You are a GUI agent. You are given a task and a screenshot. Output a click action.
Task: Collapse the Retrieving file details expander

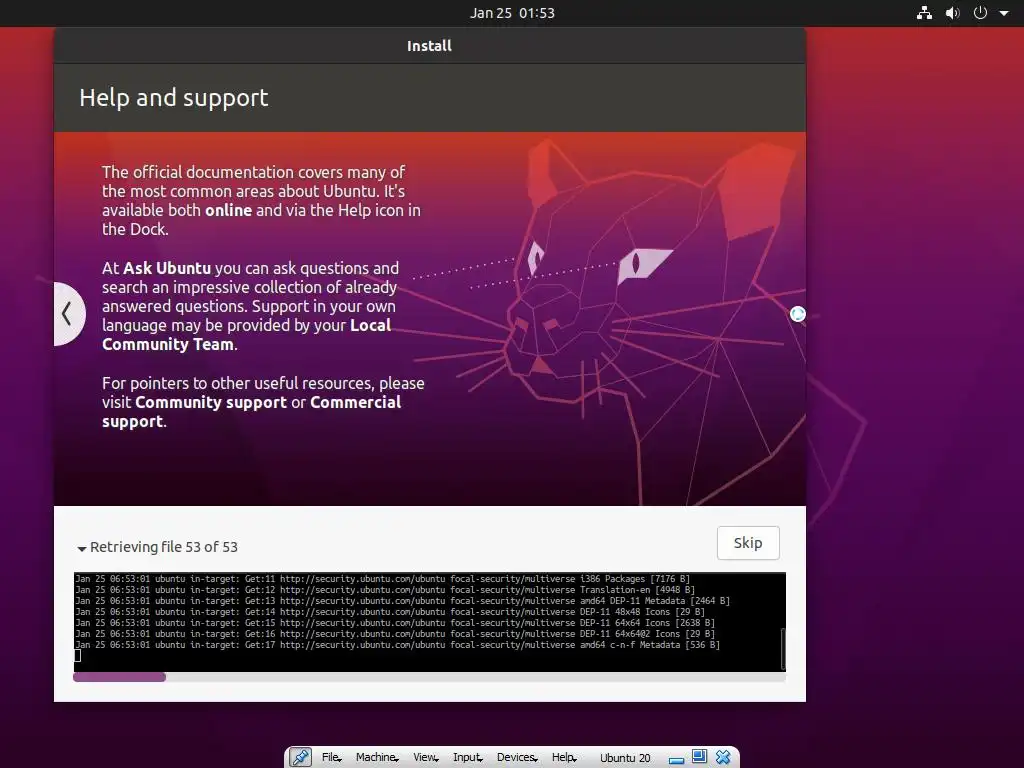click(x=157, y=547)
